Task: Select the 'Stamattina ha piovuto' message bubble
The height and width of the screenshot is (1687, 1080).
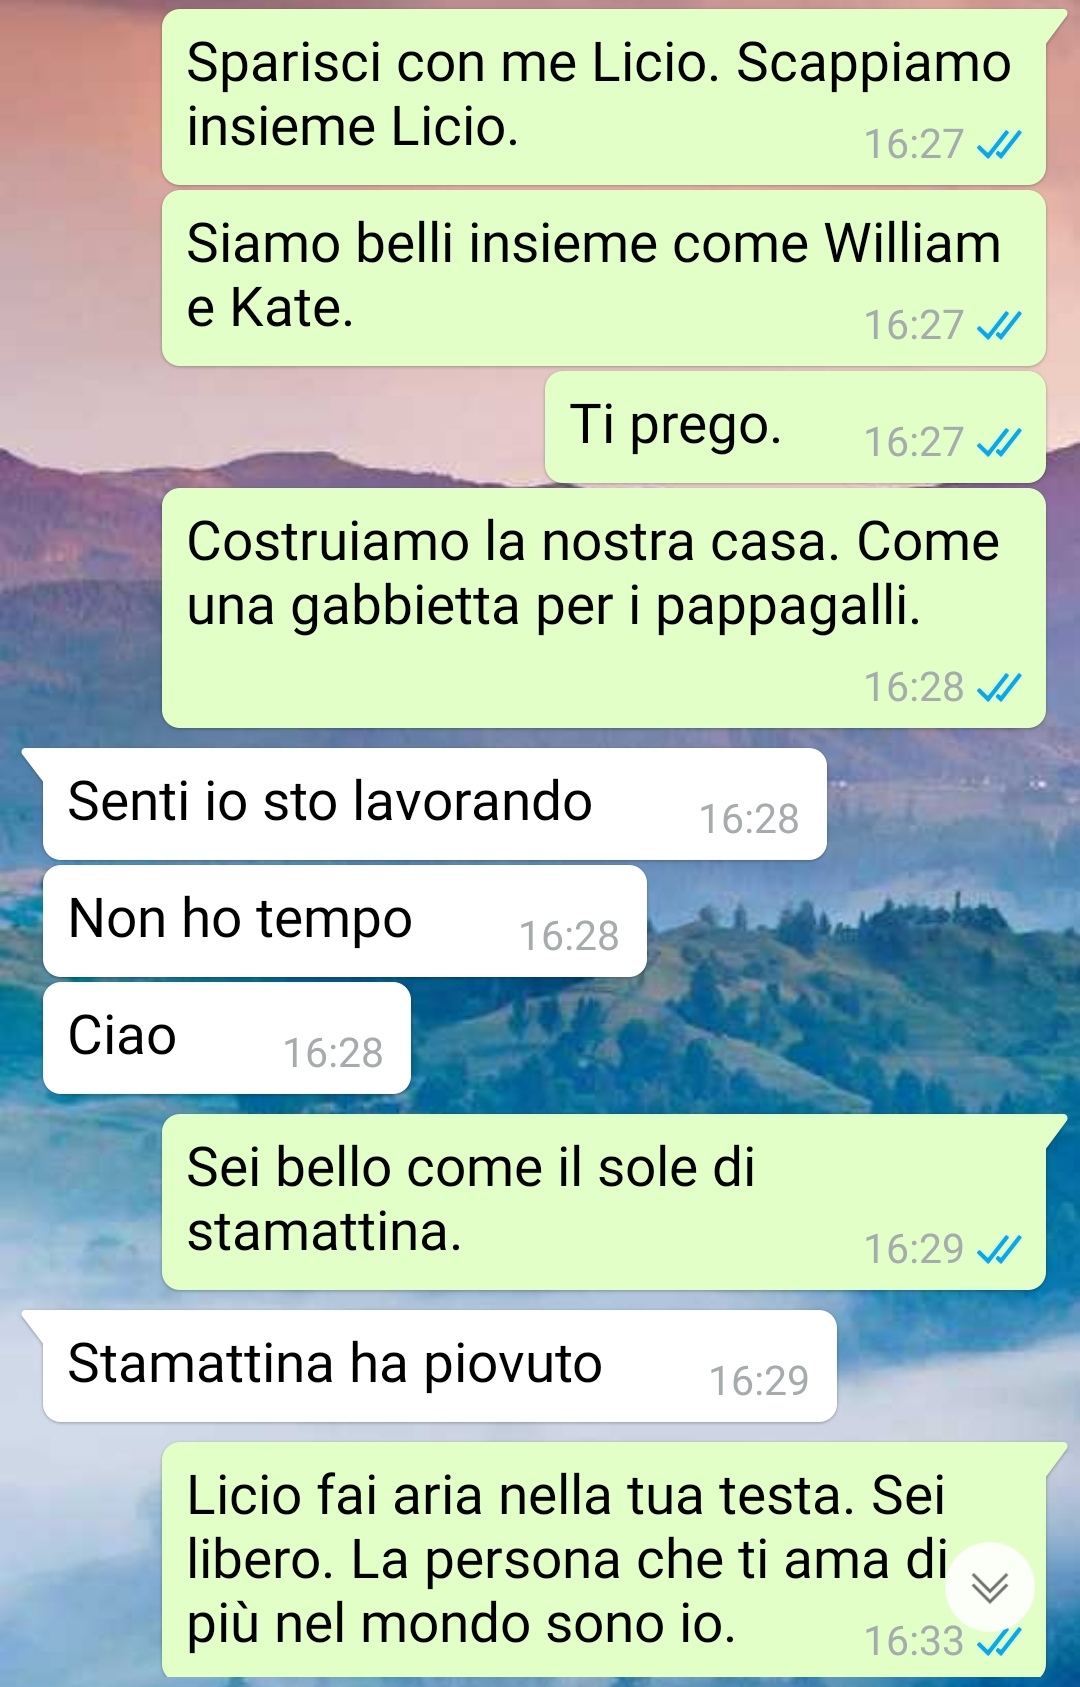Action: point(439,1366)
